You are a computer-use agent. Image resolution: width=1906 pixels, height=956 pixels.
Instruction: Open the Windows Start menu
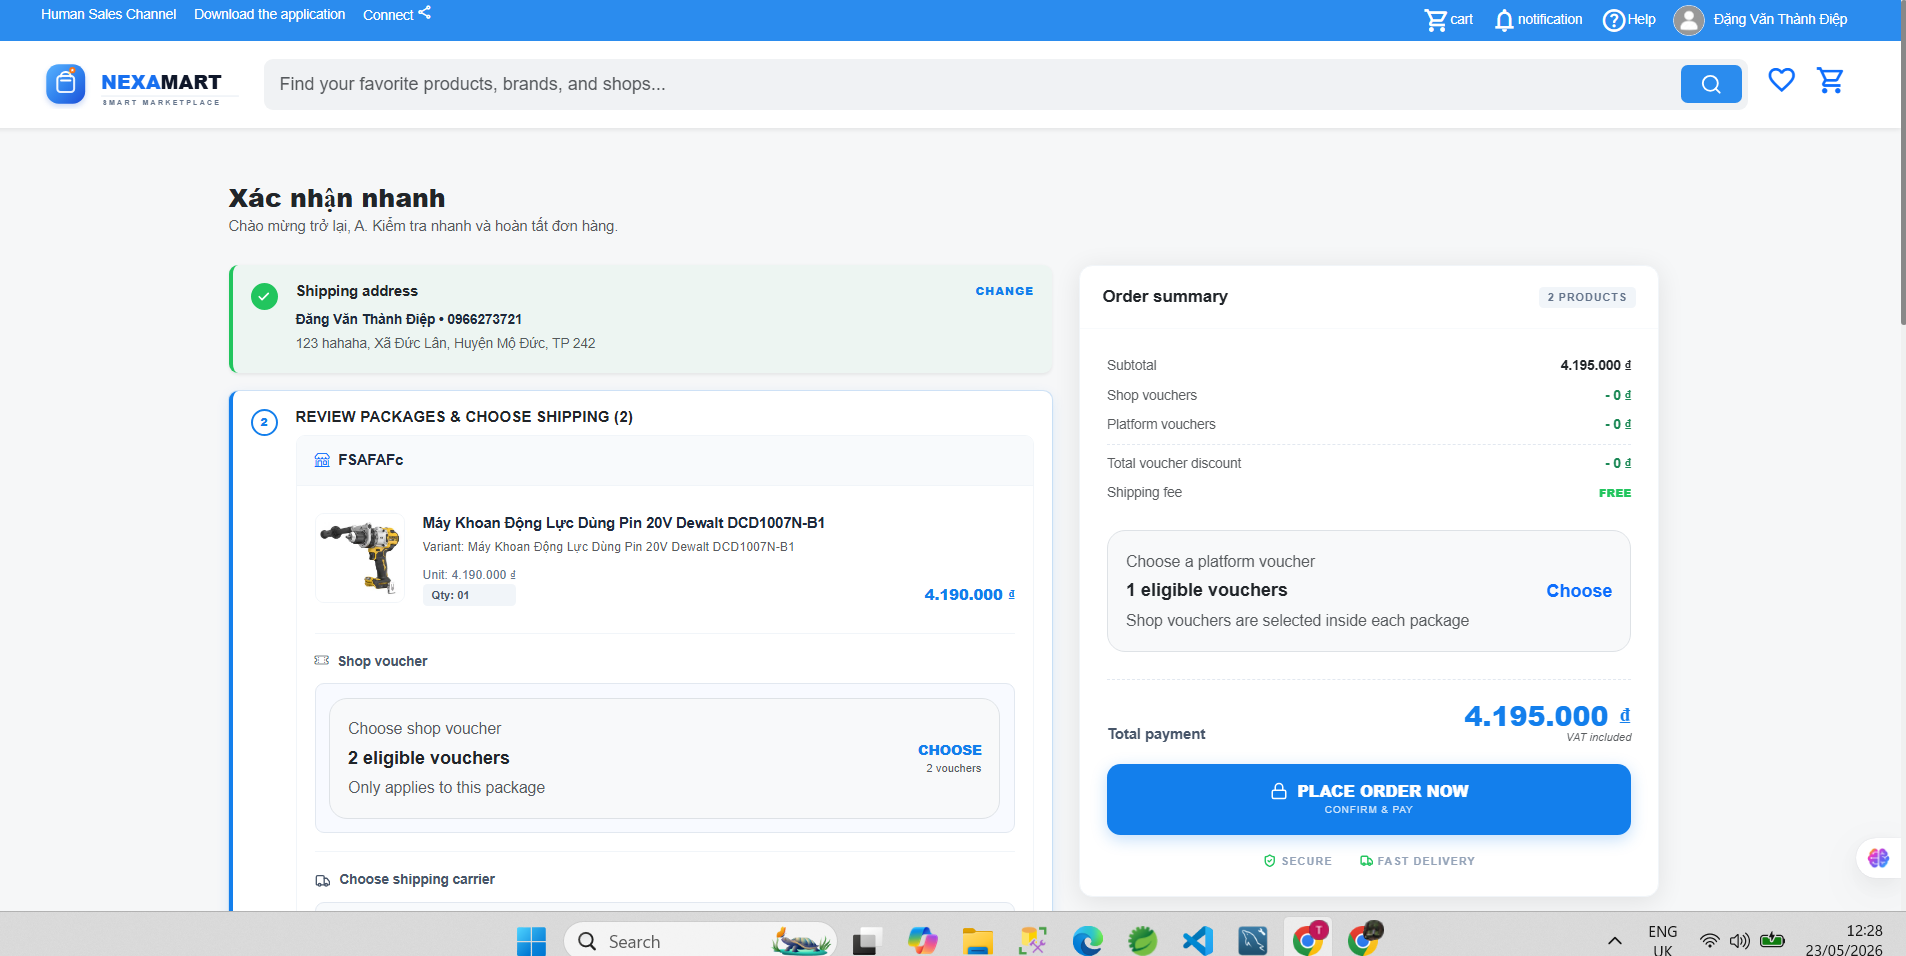pyautogui.click(x=531, y=941)
